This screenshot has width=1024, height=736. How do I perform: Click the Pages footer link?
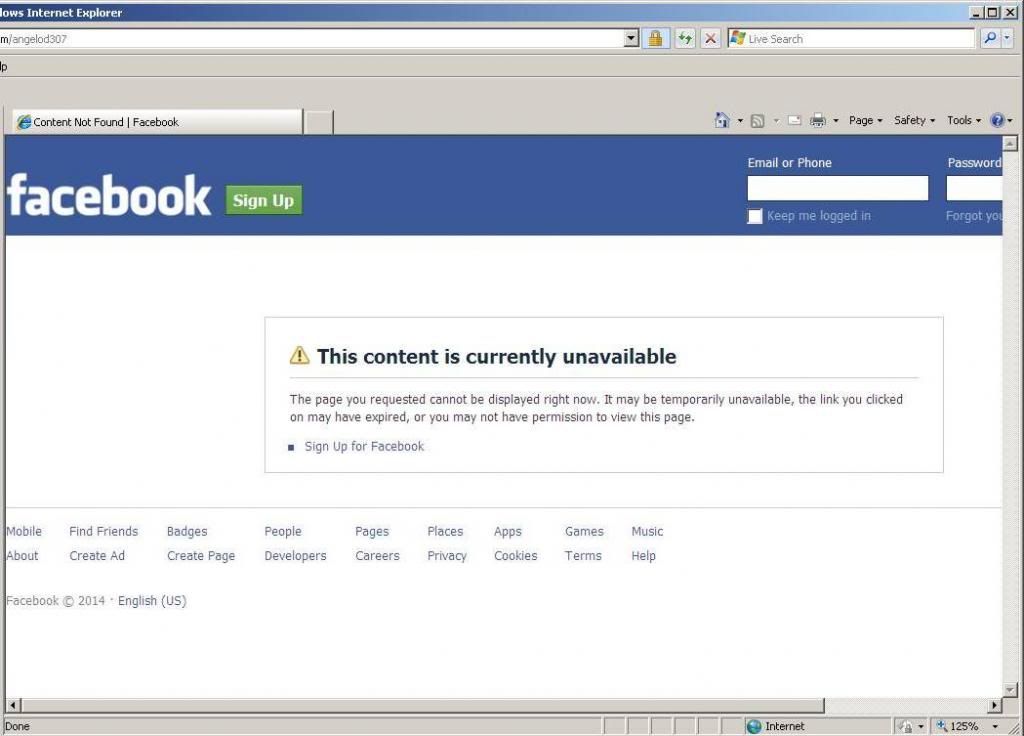(x=372, y=531)
